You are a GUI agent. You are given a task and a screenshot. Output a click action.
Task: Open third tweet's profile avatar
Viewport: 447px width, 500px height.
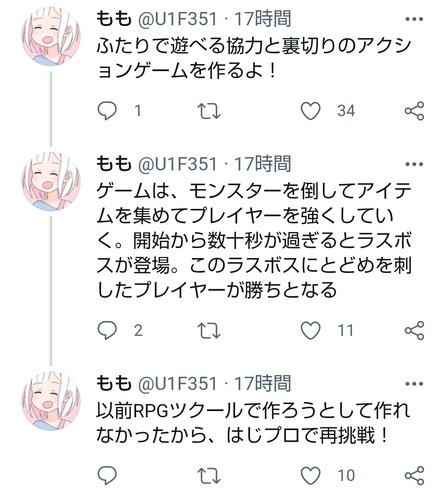tap(51, 401)
